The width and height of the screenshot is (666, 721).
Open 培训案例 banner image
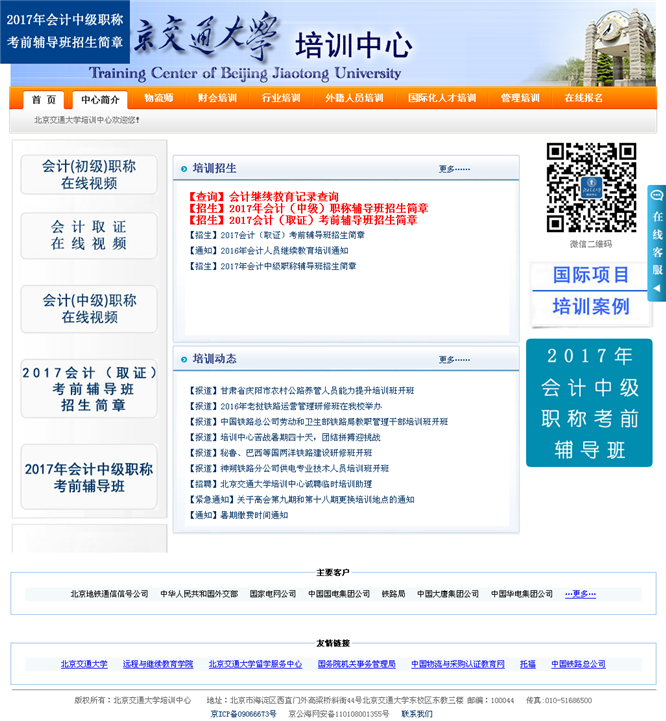pyautogui.click(x=591, y=306)
